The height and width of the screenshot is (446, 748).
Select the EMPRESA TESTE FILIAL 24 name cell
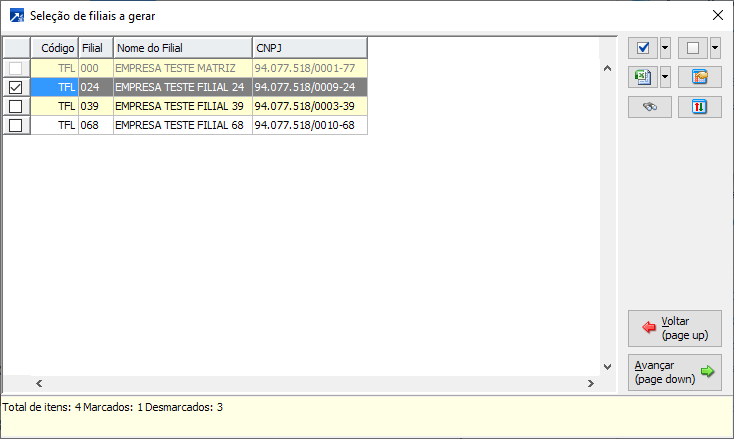[183, 87]
